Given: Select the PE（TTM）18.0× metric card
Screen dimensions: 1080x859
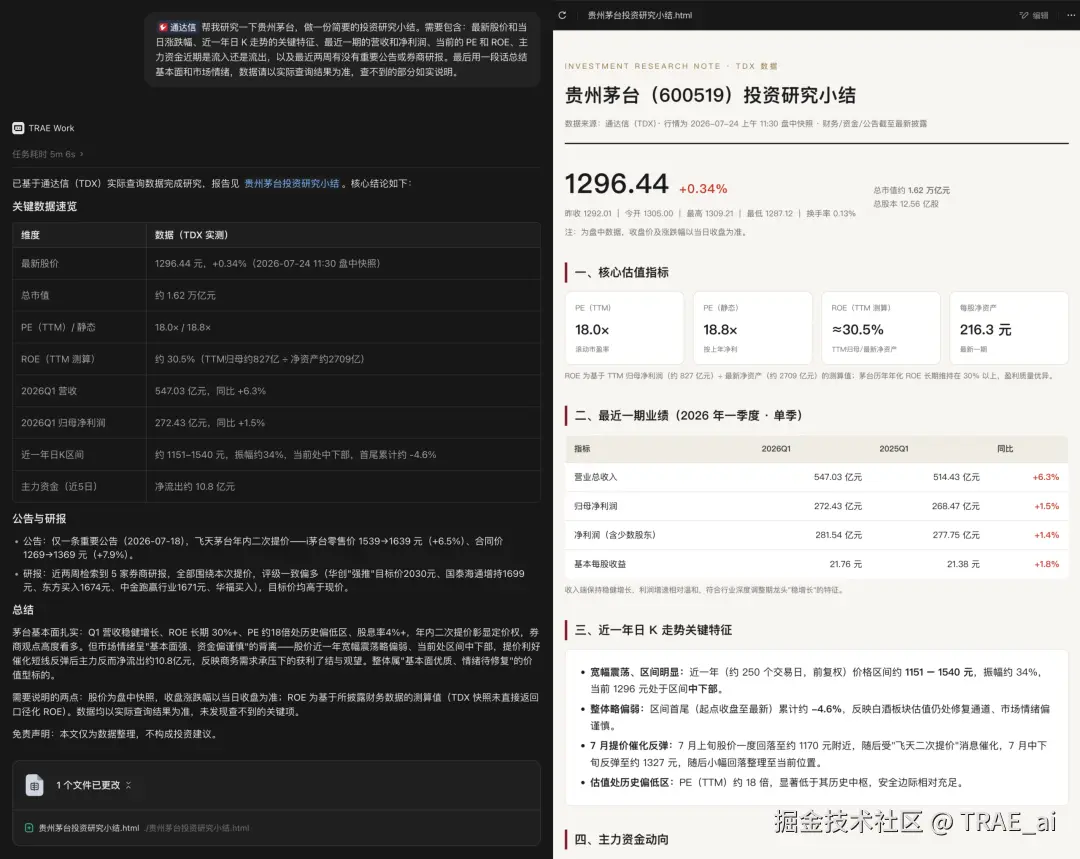Looking at the screenshot, I should (625, 328).
